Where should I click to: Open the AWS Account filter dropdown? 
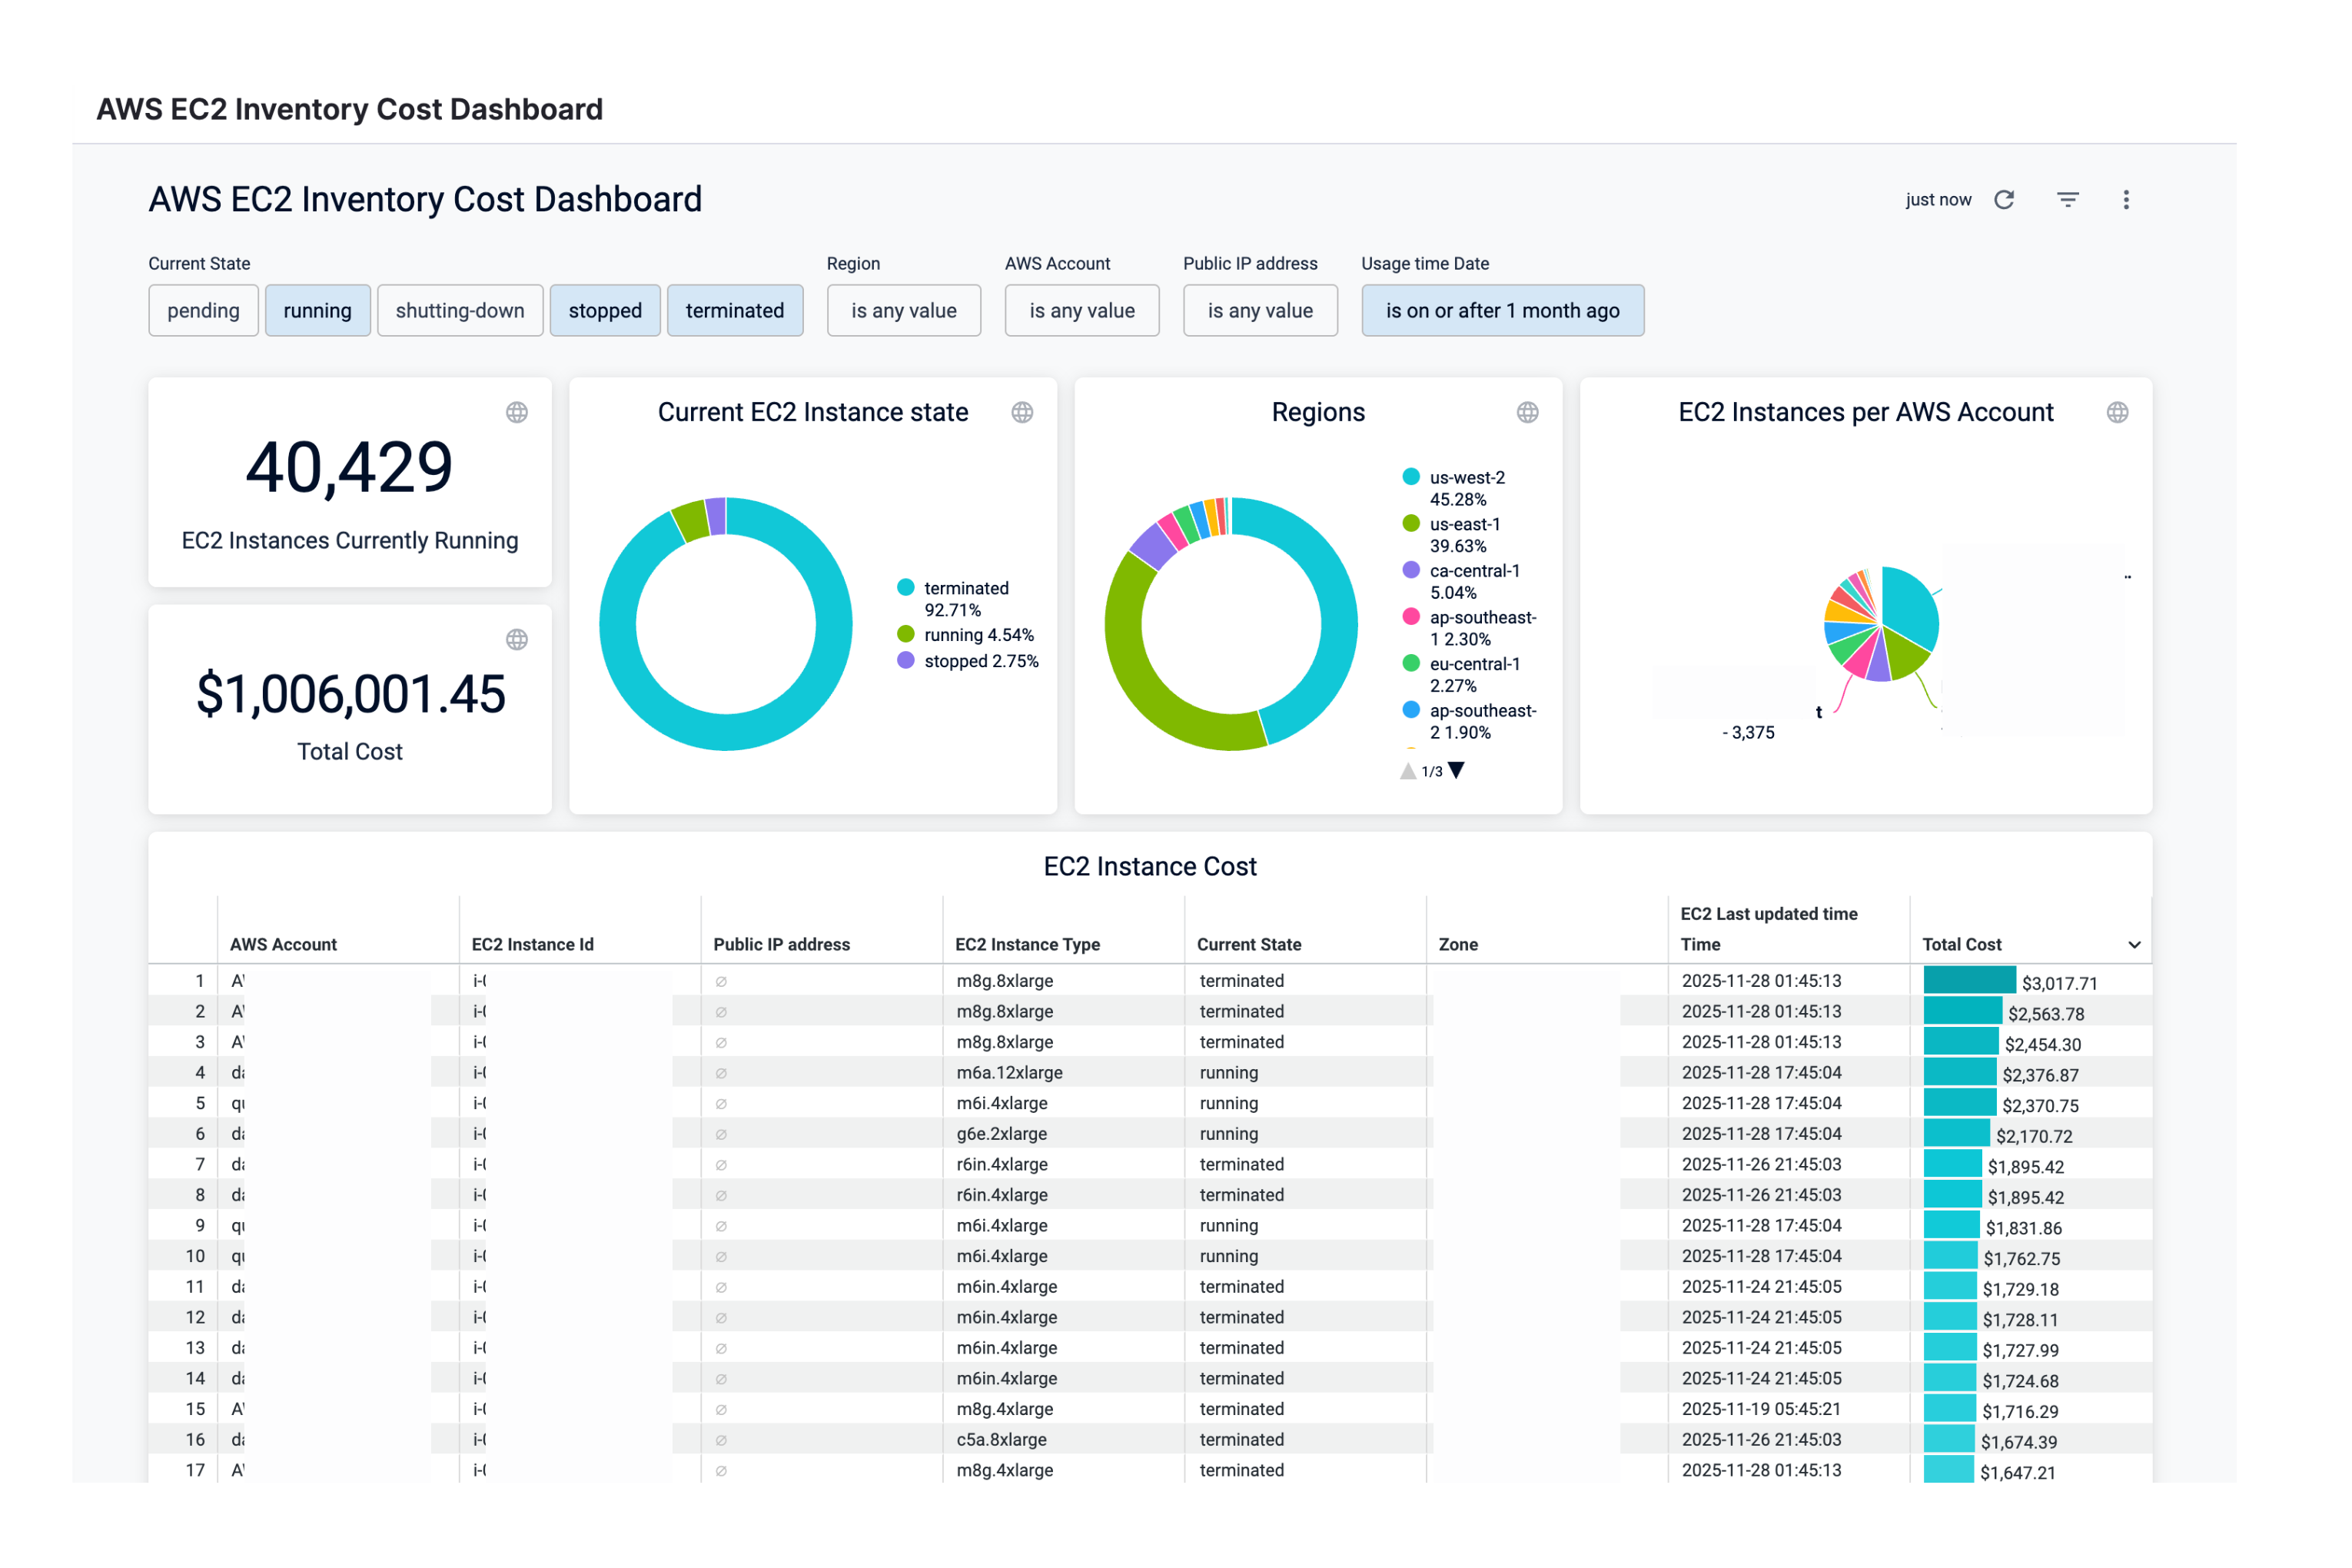tap(1081, 311)
